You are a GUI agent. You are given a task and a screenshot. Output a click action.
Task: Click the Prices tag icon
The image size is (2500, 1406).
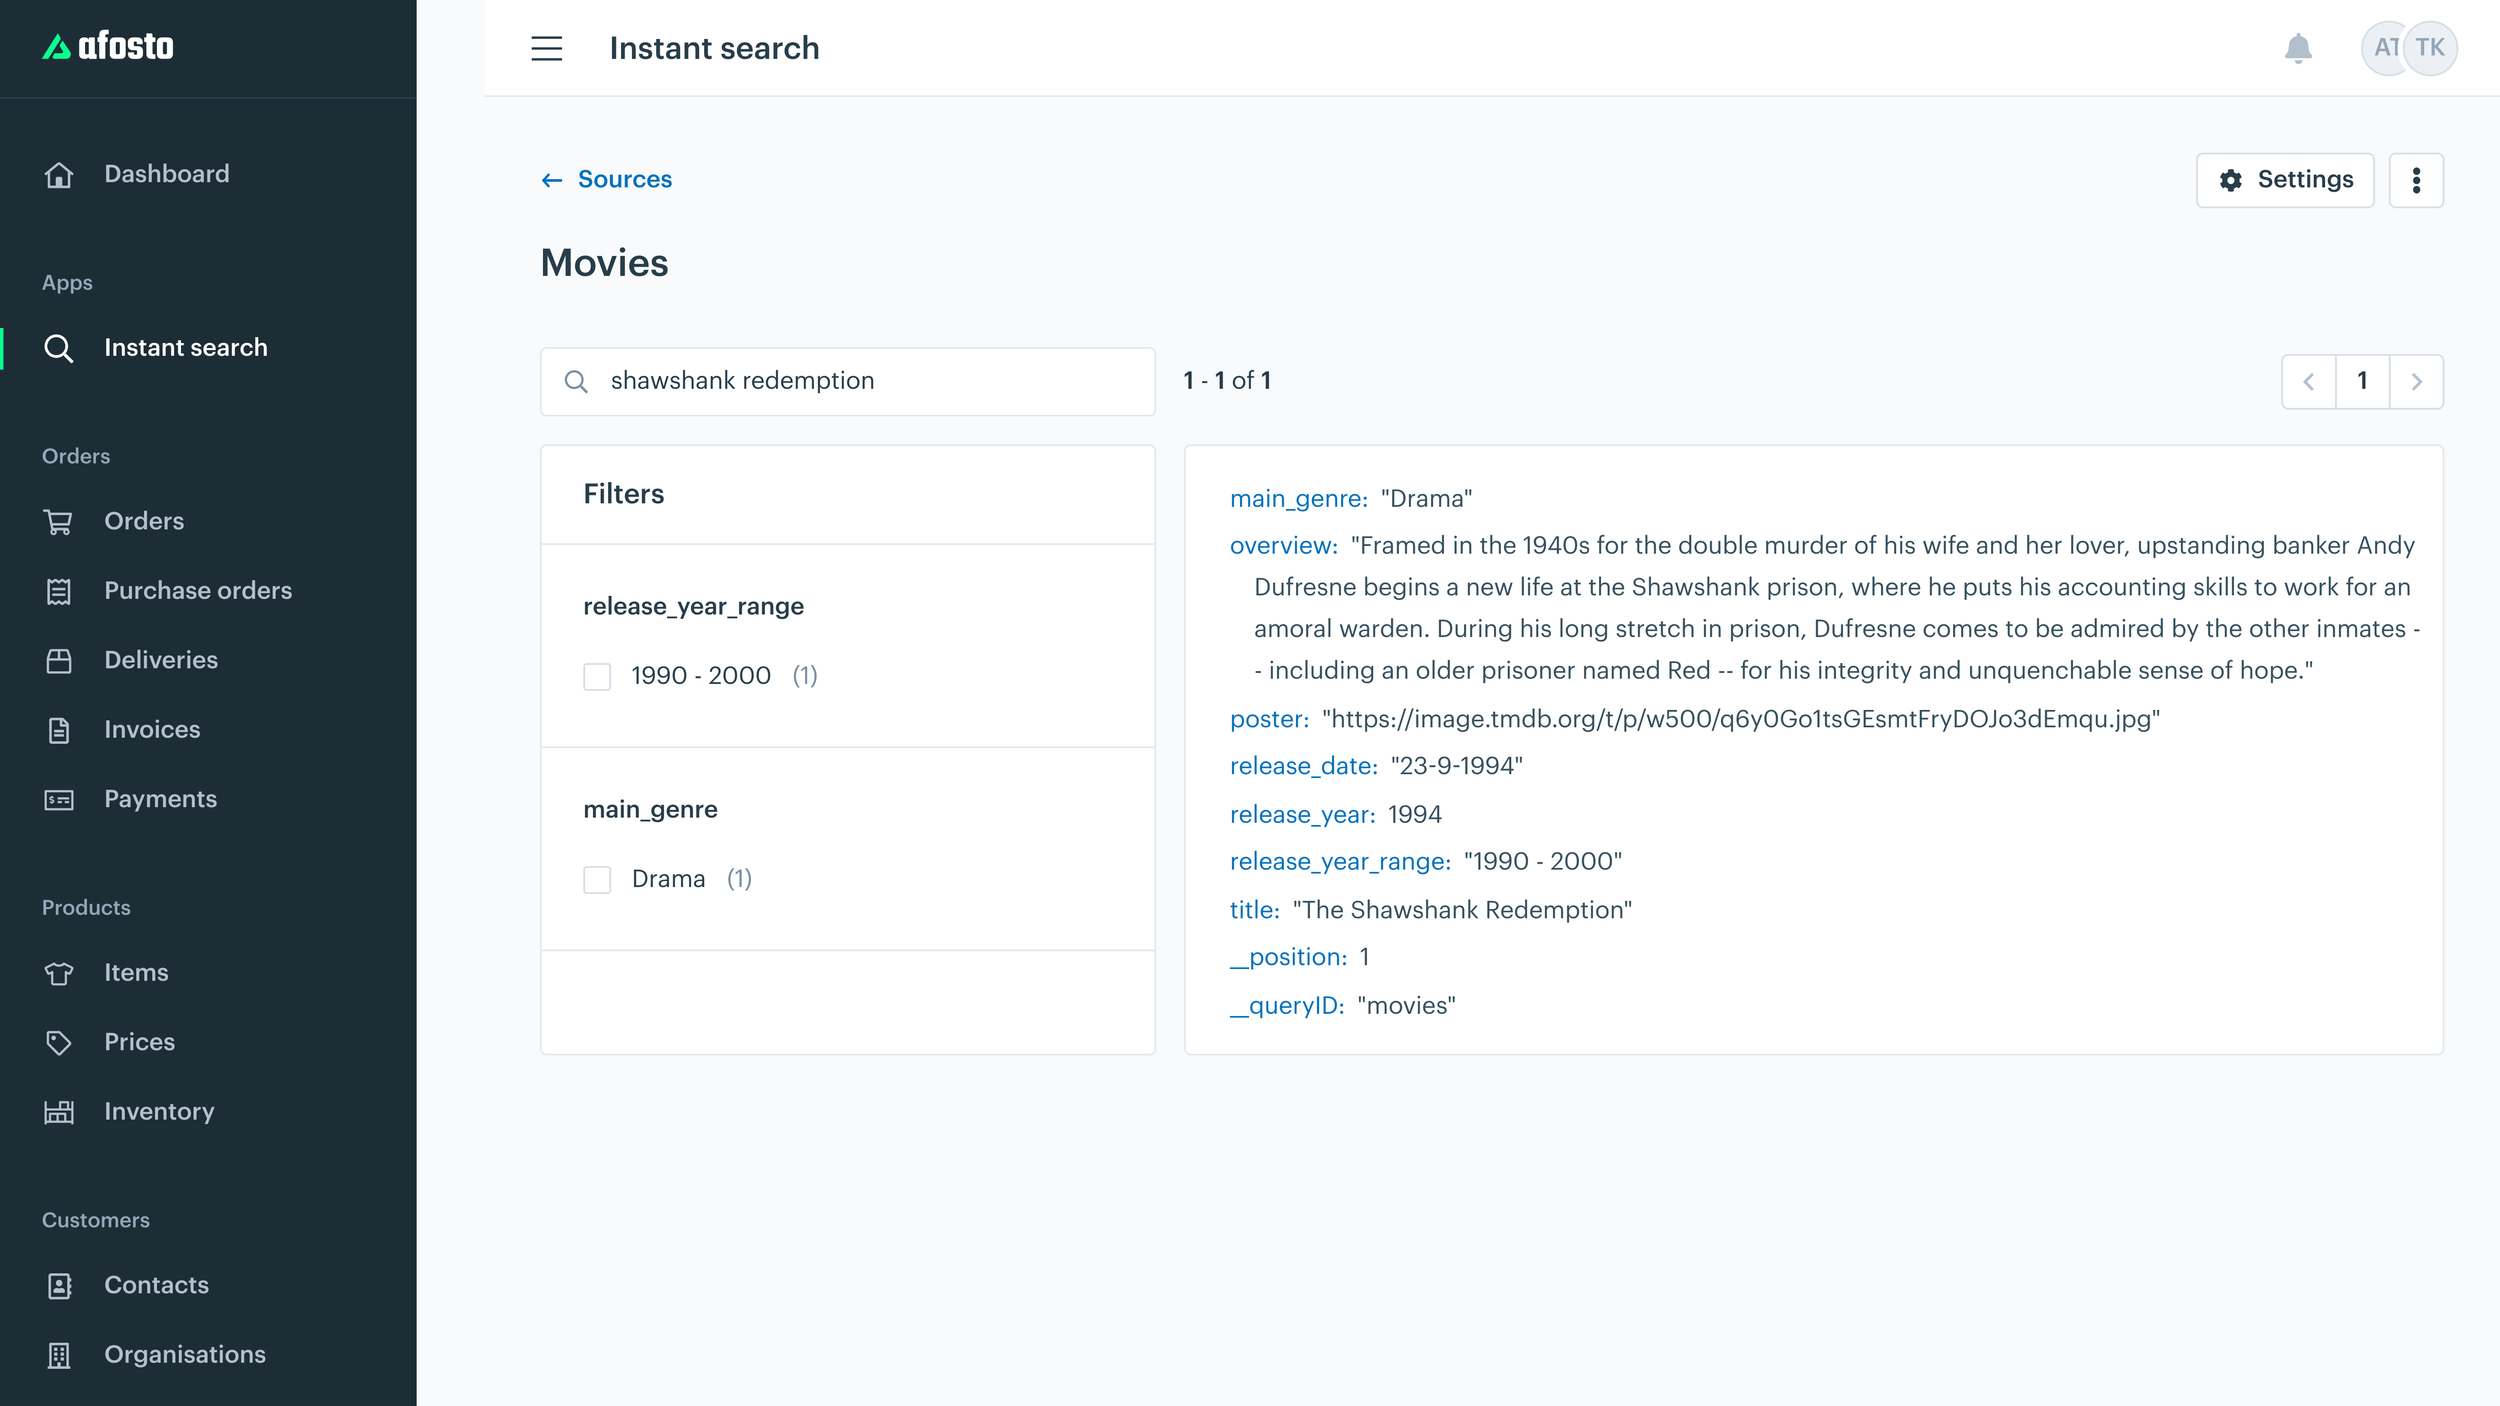point(59,1043)
